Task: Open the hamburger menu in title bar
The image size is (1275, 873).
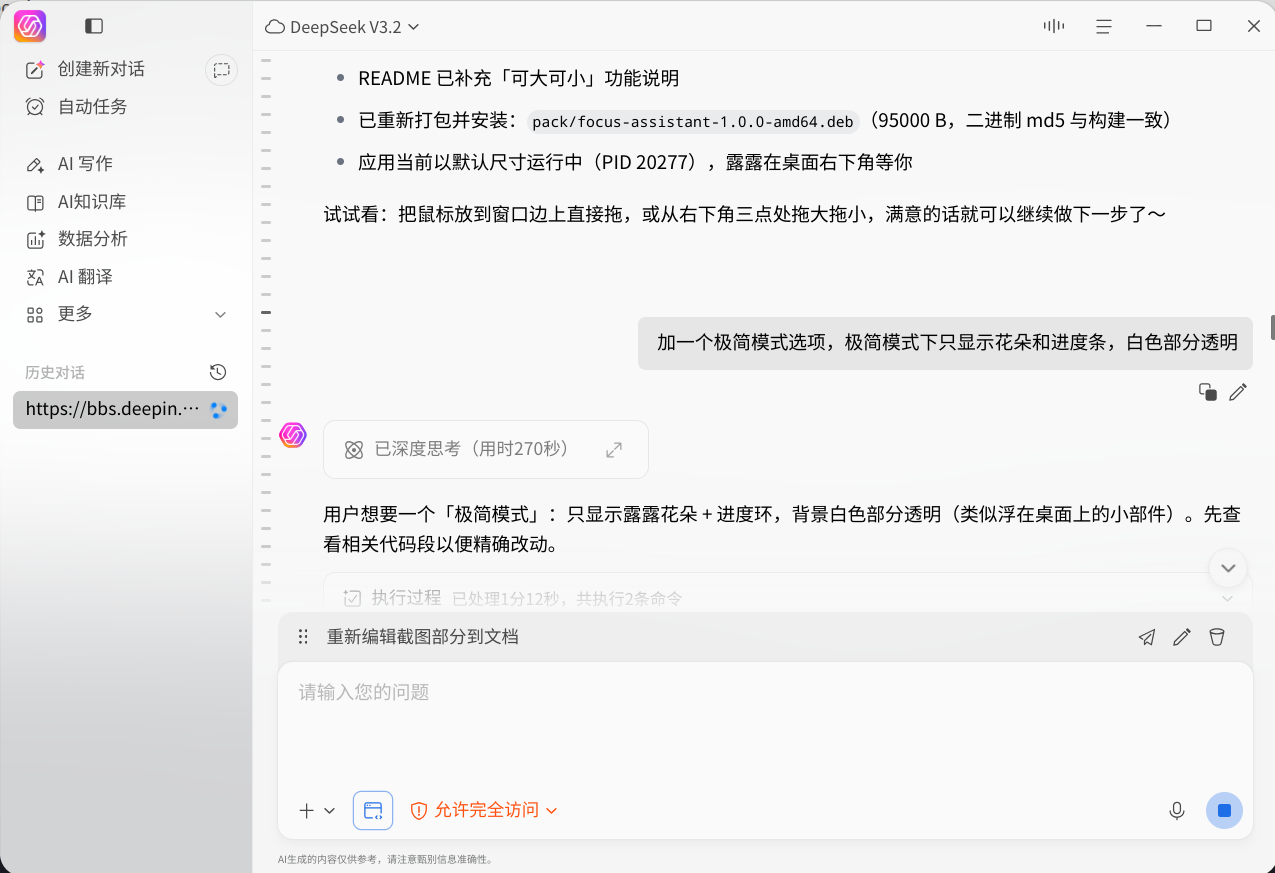Action: [x=1104, y=26]
